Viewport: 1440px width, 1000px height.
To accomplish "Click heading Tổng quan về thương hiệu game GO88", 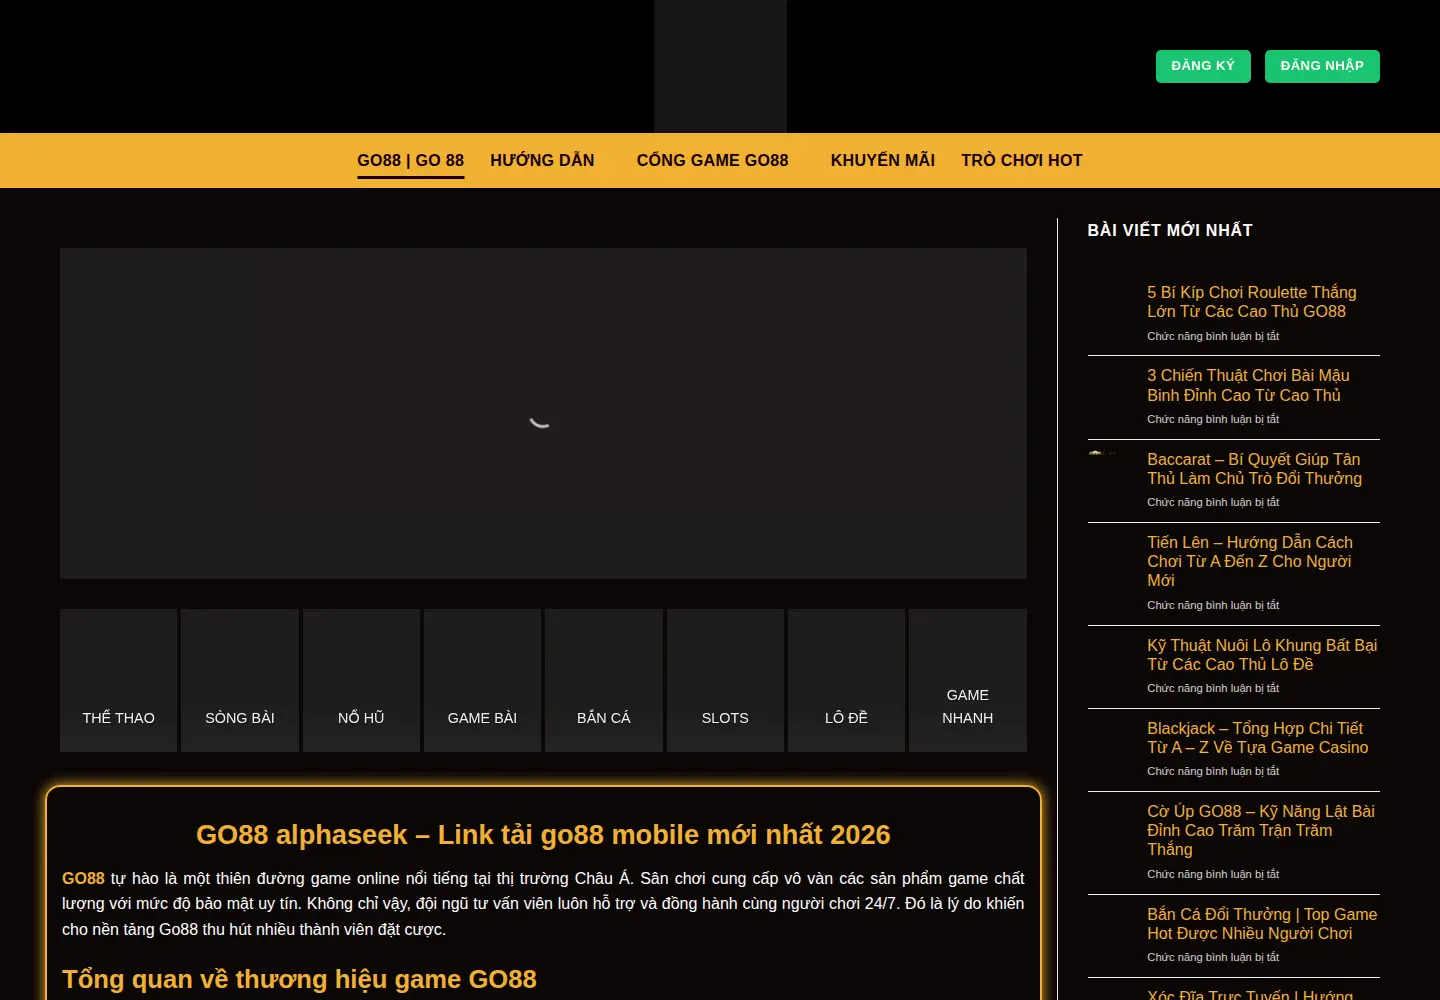I will [x=299, y=979].
